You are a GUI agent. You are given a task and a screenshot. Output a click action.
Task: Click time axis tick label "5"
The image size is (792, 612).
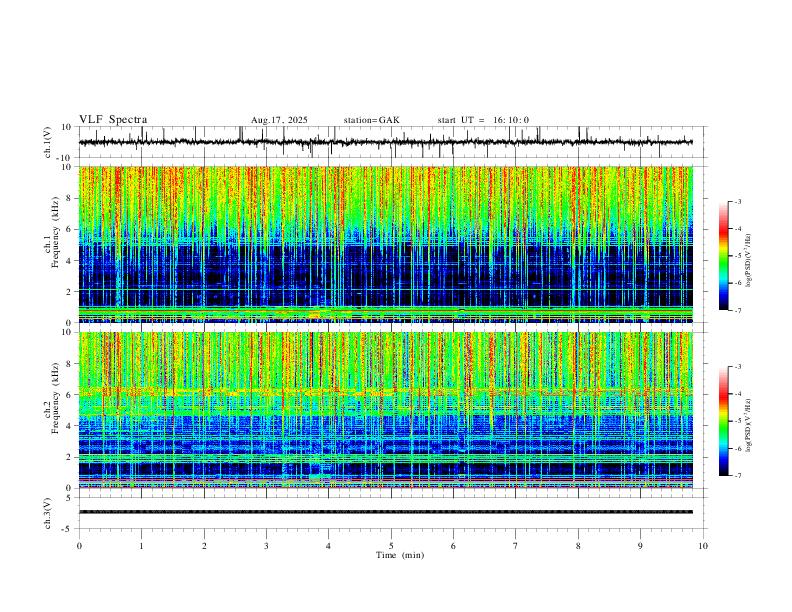click(391, 546)
